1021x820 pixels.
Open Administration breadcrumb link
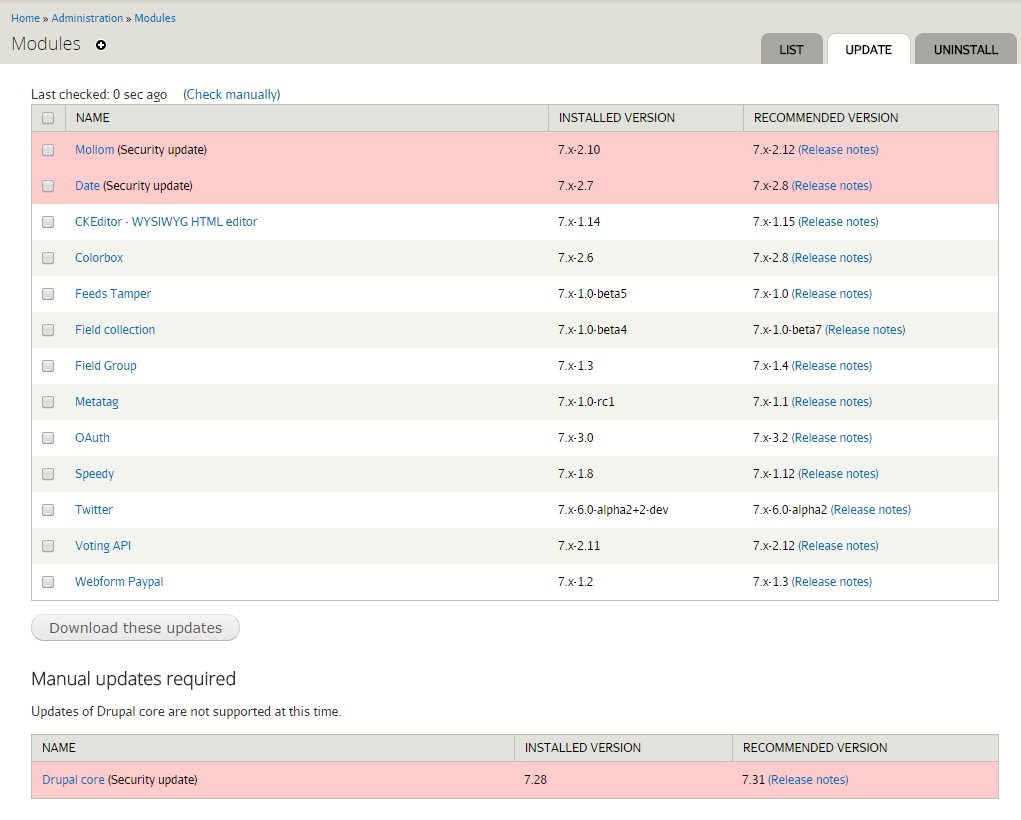(87, 18)
